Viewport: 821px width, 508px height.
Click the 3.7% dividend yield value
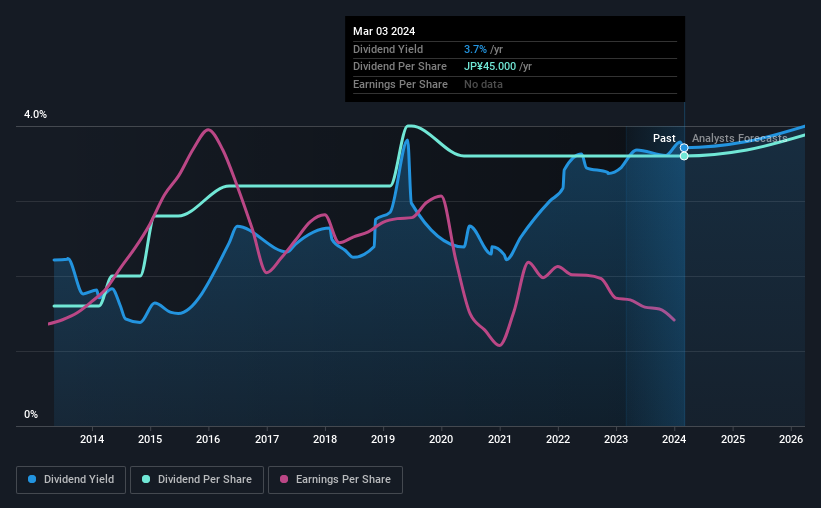pyautogui.click(x=475, y=49)
